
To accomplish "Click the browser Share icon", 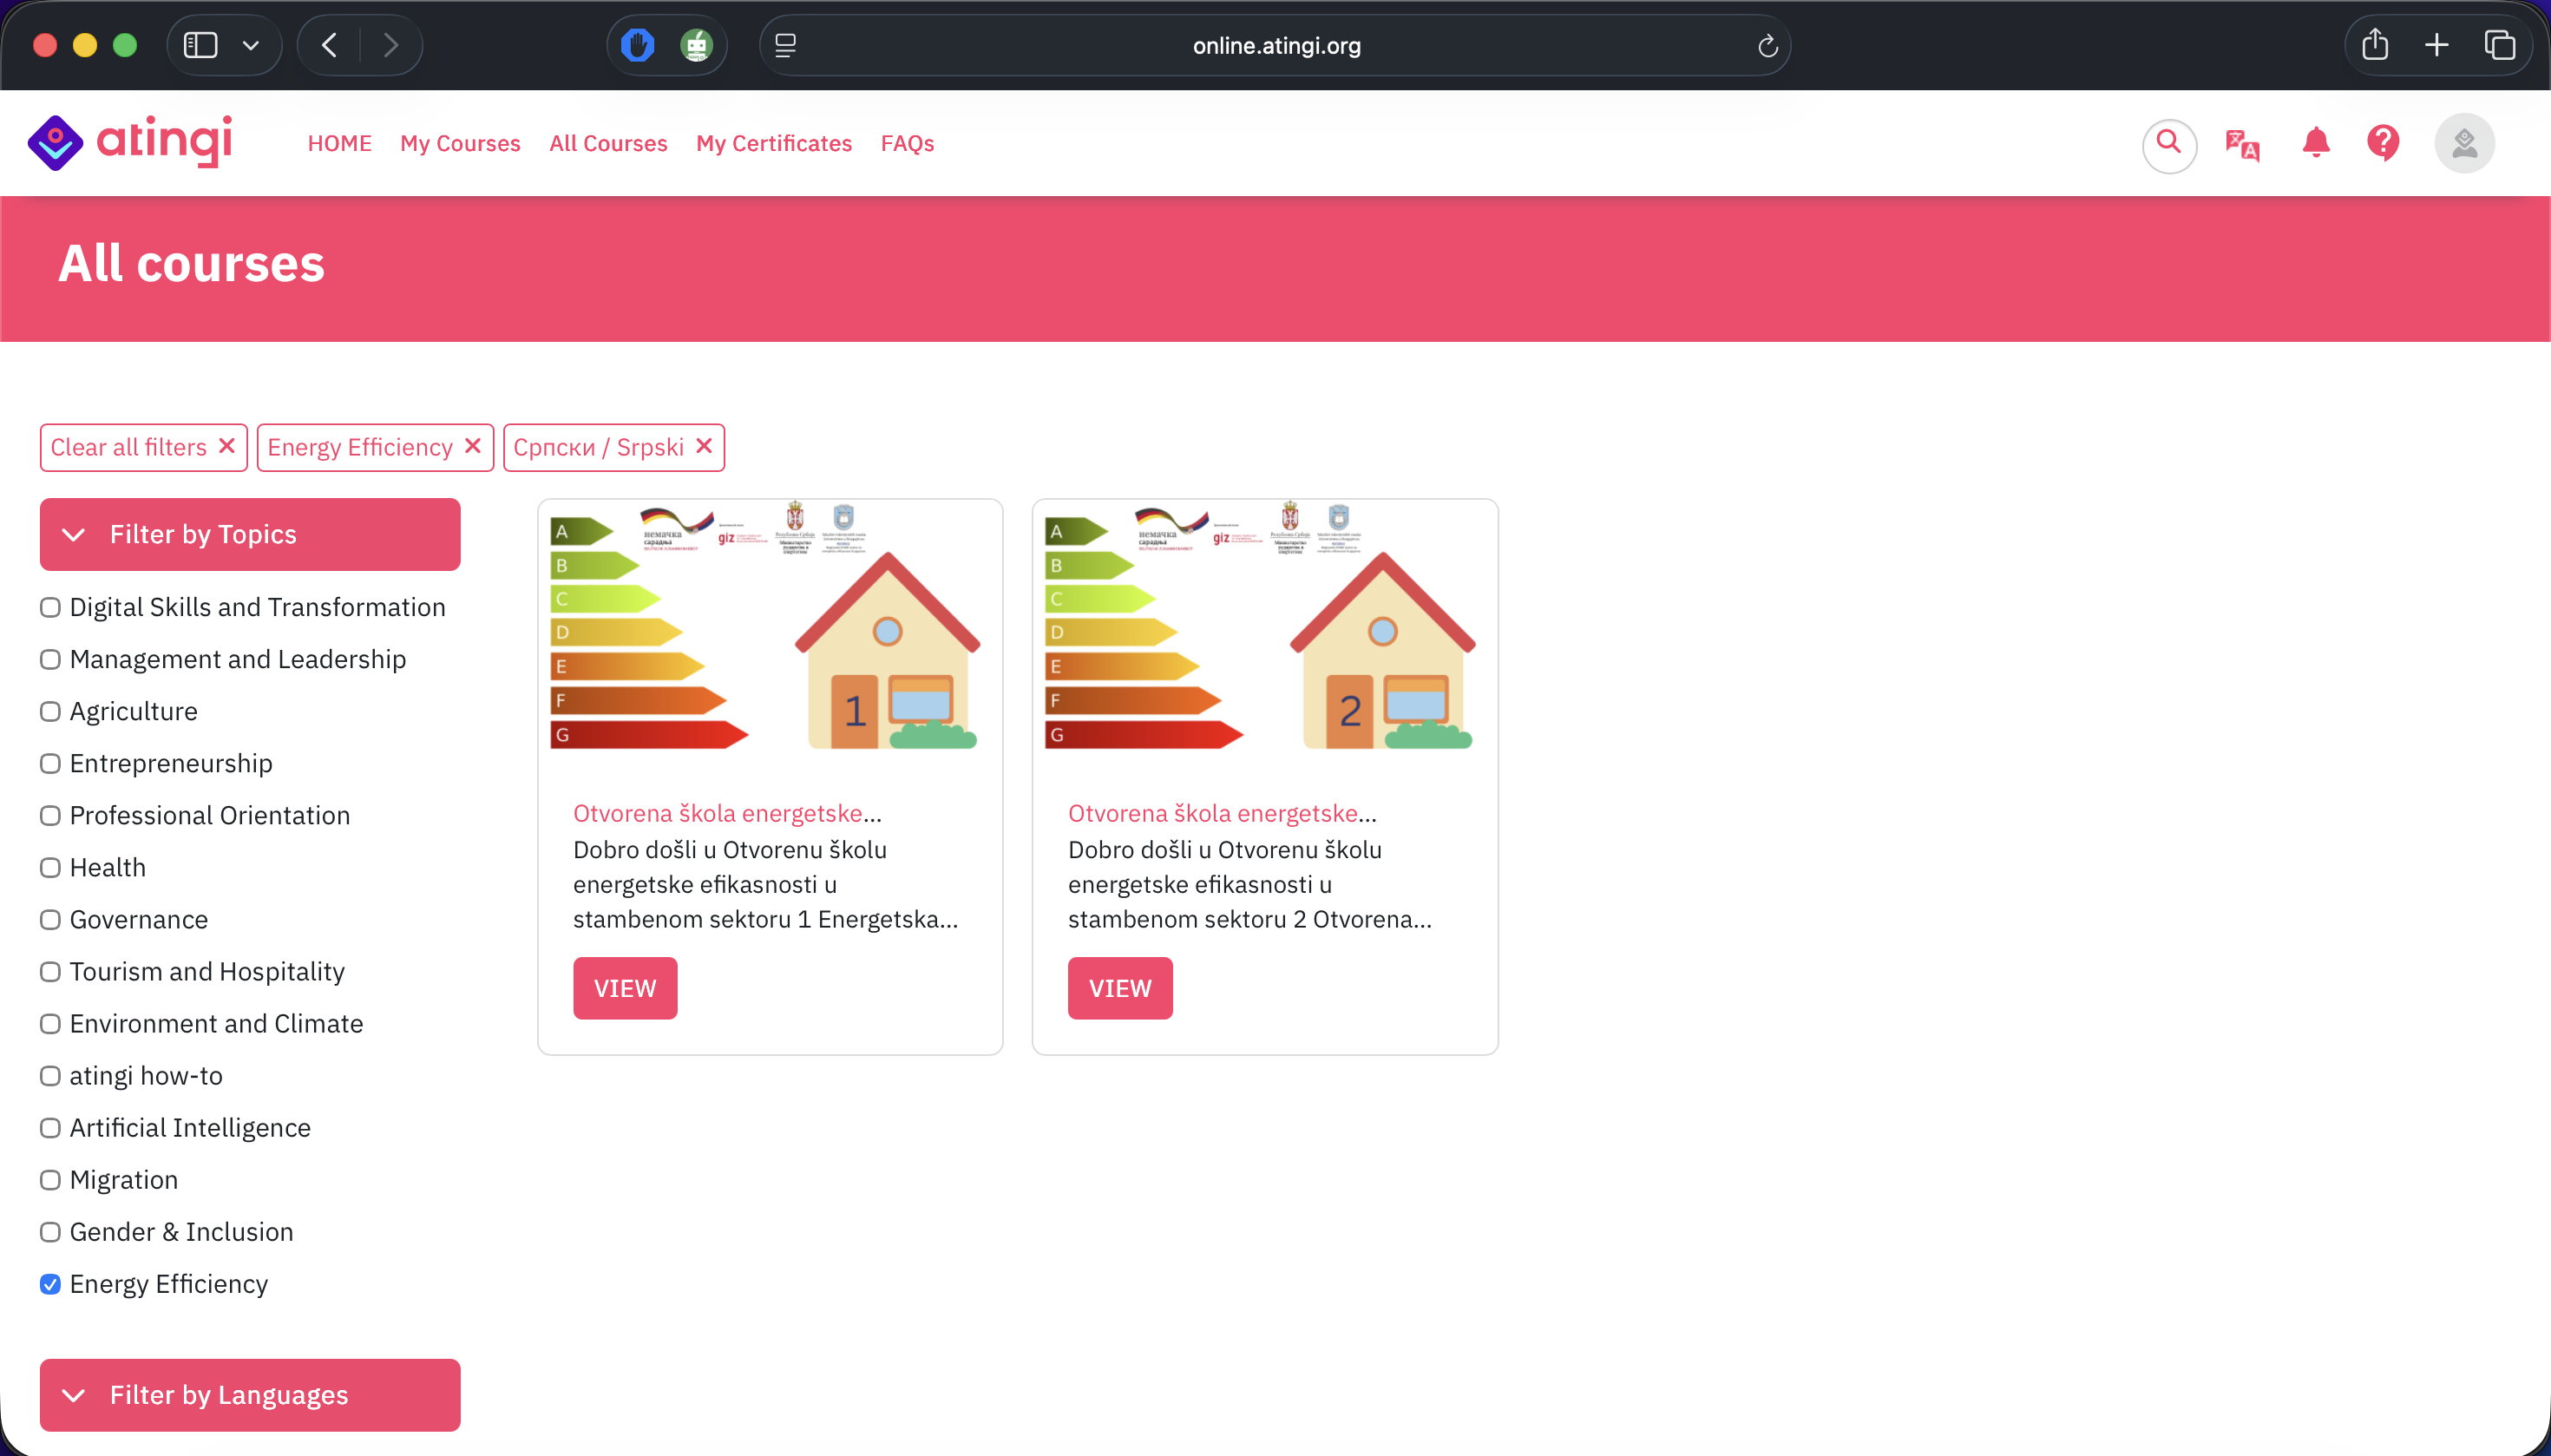I will coord(2374,45).
